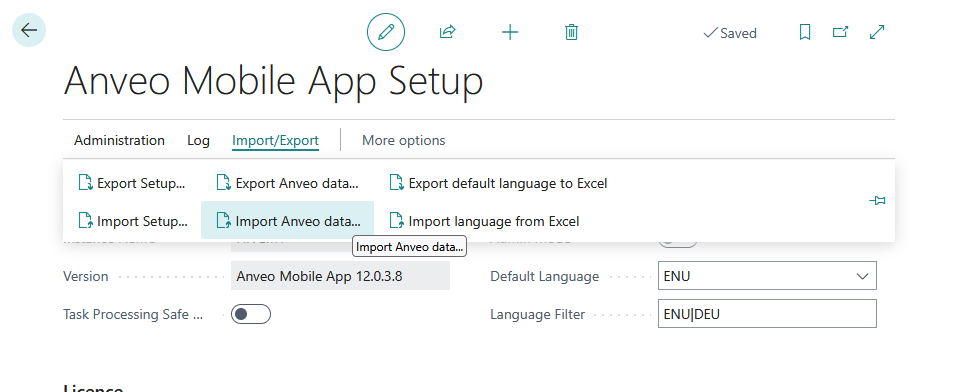The height and width of the screenshot is (392, 956).
Task: Click the bookmark icon
Action: click(805, 32)
